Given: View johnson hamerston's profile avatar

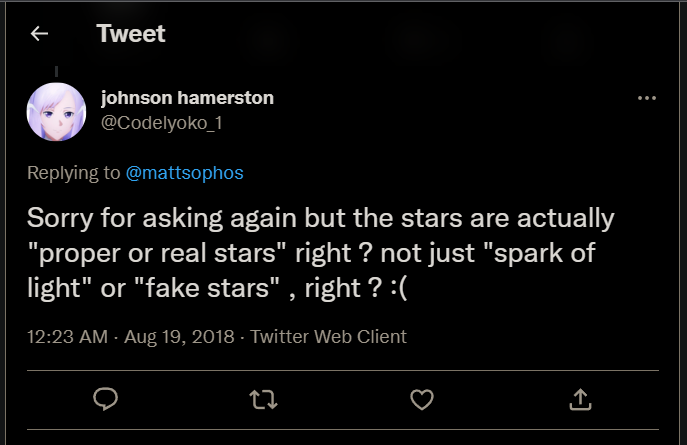Looking at the screenshot, I should tap(56, 111).
